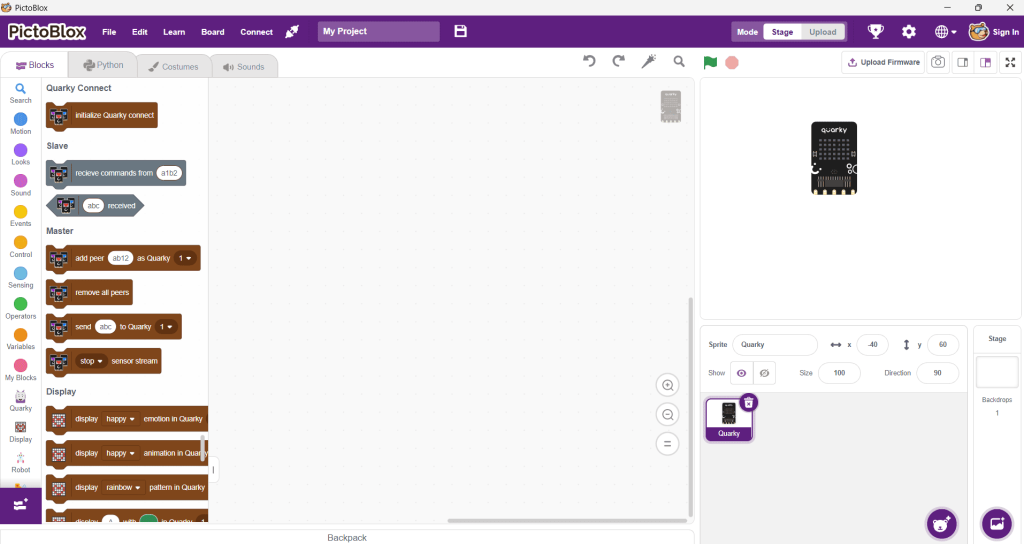
Task: Expand the stop sensor stream dropdown
Action: coord(92,361)
